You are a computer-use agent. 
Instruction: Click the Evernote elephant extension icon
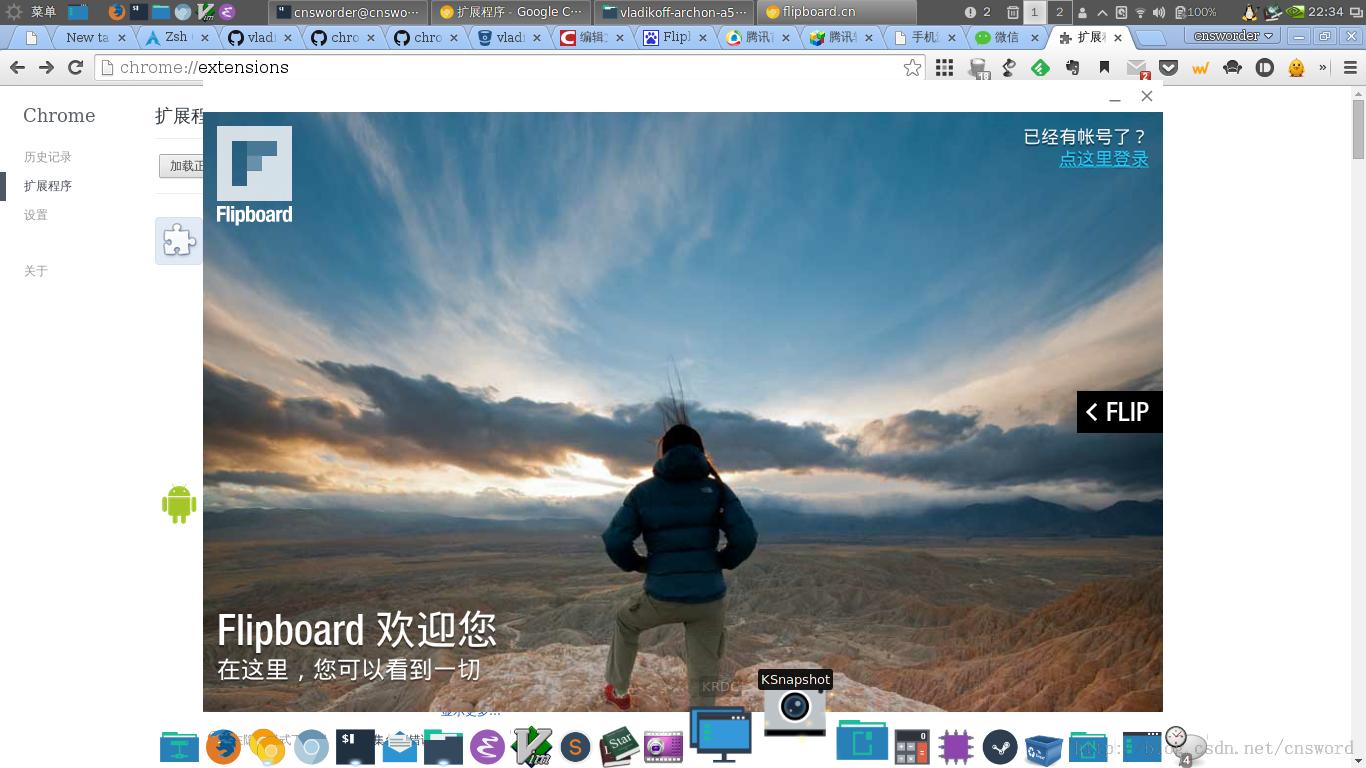click(1073, 68)
